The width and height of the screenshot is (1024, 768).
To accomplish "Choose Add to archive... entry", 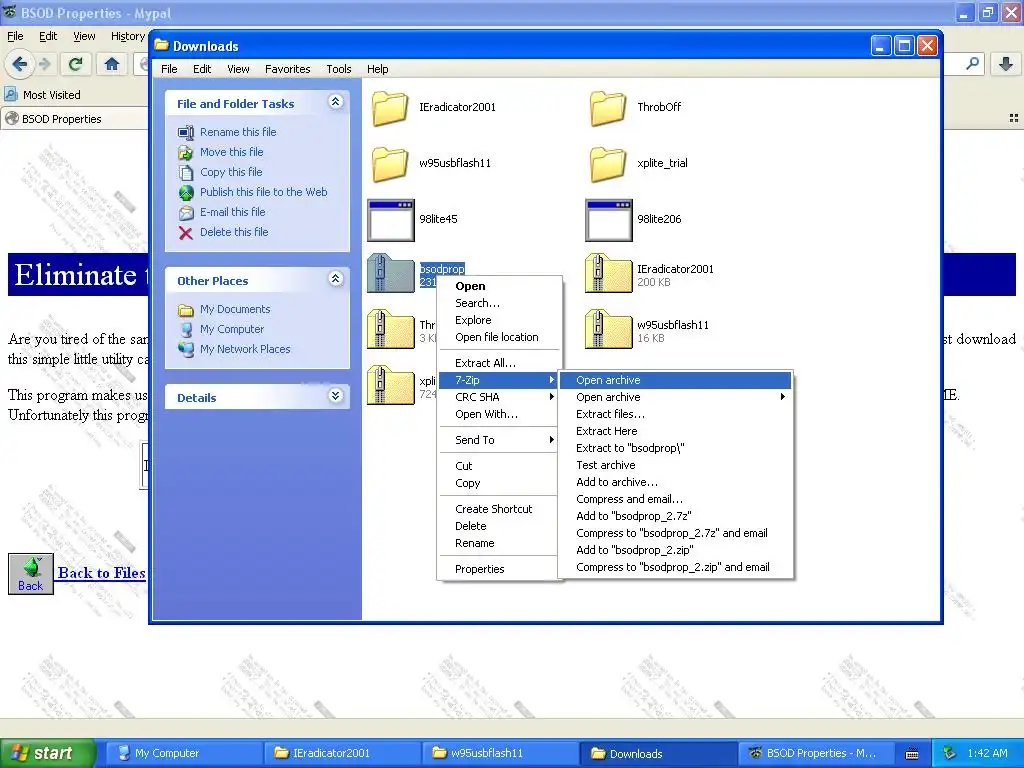I will [x=676, y=482].
